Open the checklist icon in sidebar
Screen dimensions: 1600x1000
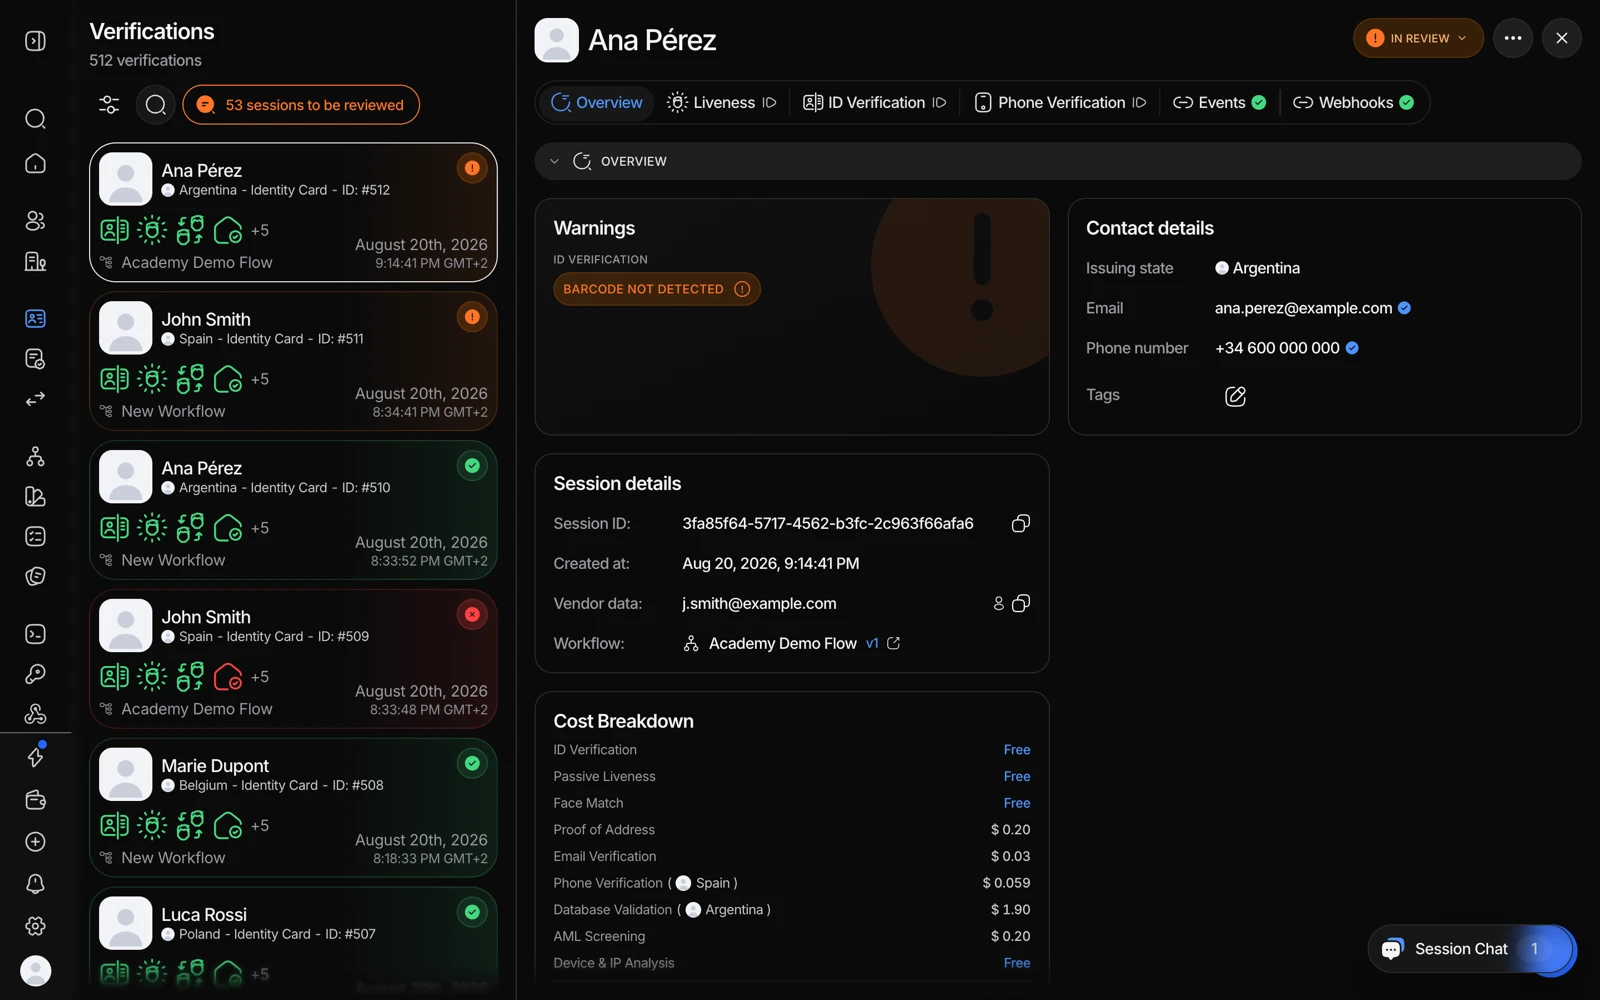click(x=35, y=537)
